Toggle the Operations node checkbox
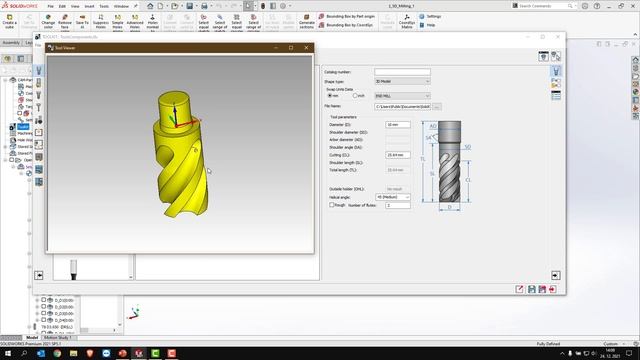 [x=12, y=160]
